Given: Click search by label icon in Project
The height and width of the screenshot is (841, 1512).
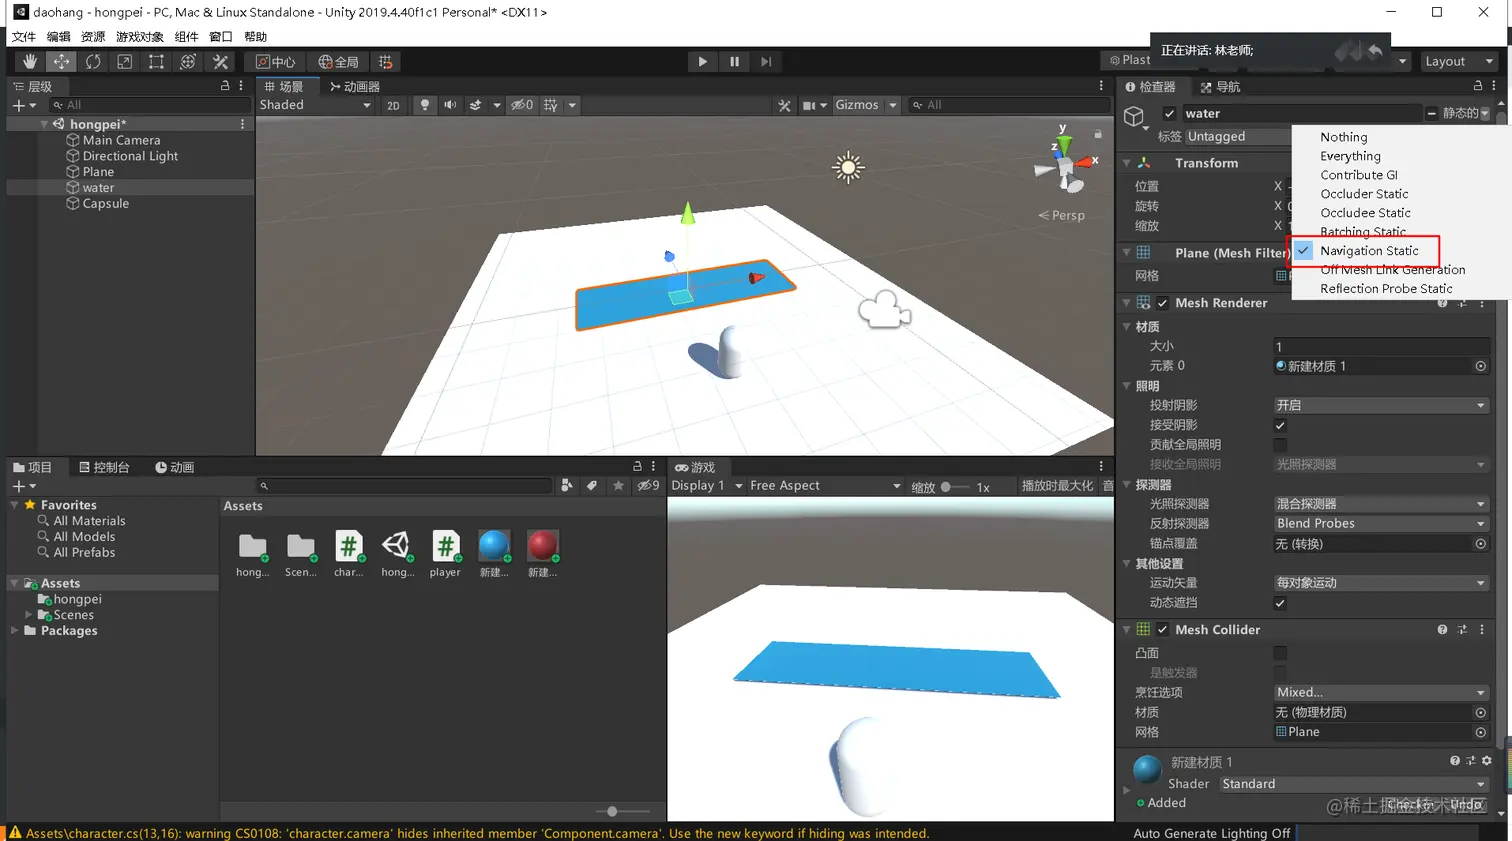Looking at the screenshot, I should click(592, 486).
